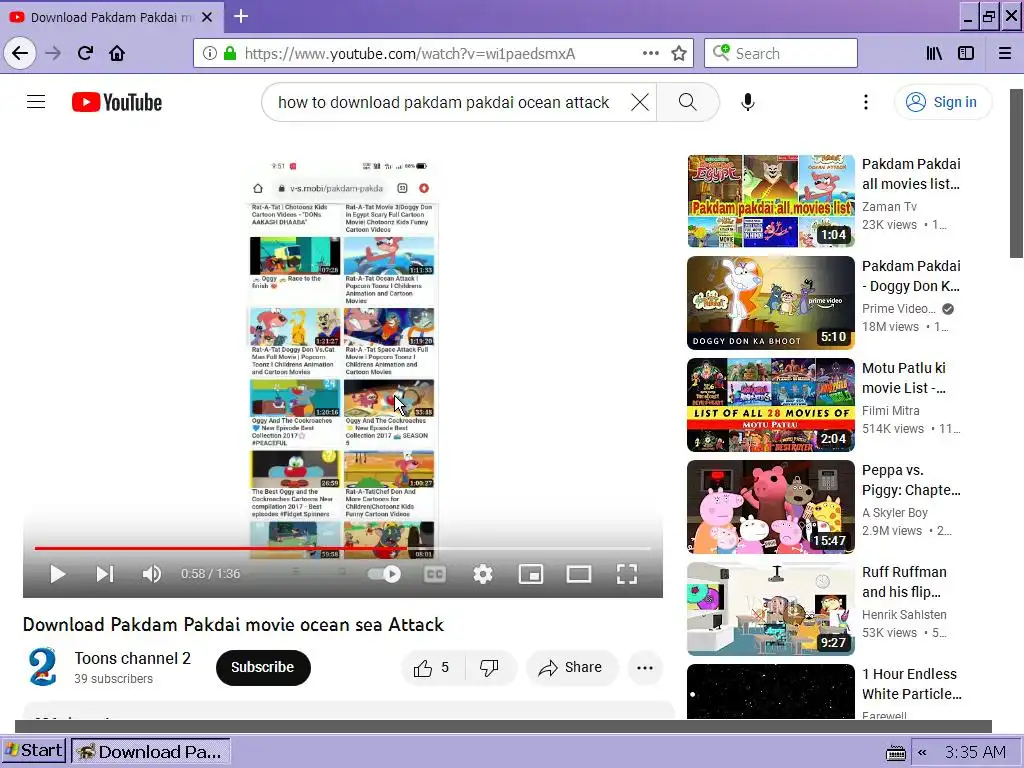
Task: Click in the YouTube search input
Action: (444, 102)
